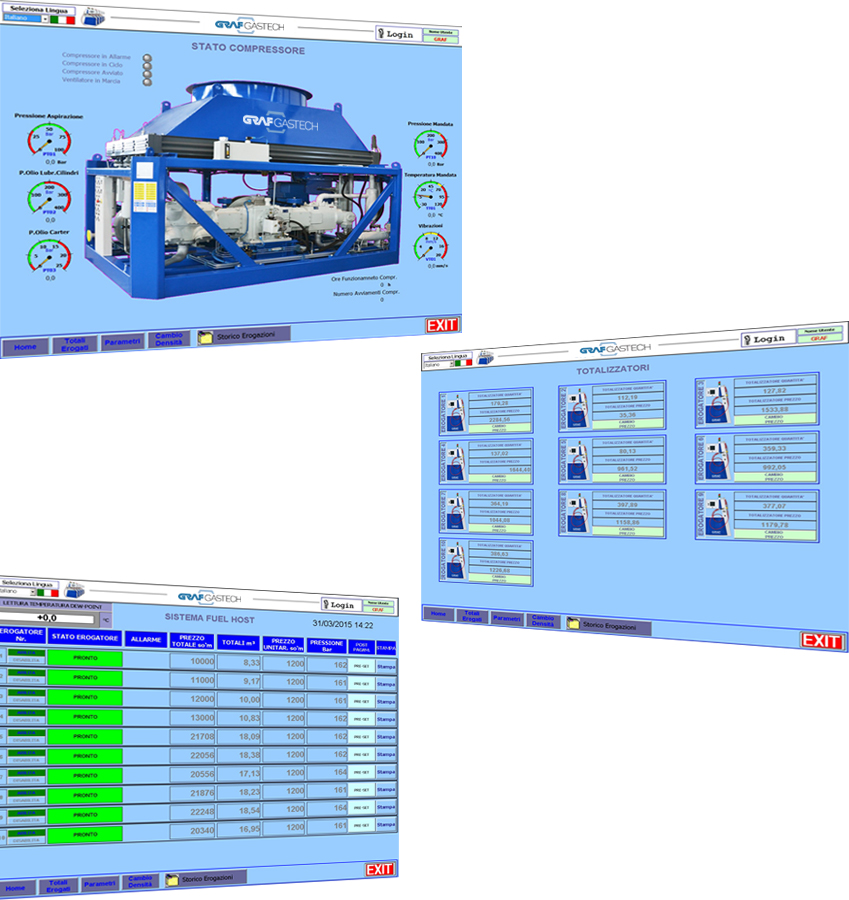Click the P.Olio Lubr.Cilindri gauge
The width and height of the screenshot is (849, 900).
click(x=49, y=197)
